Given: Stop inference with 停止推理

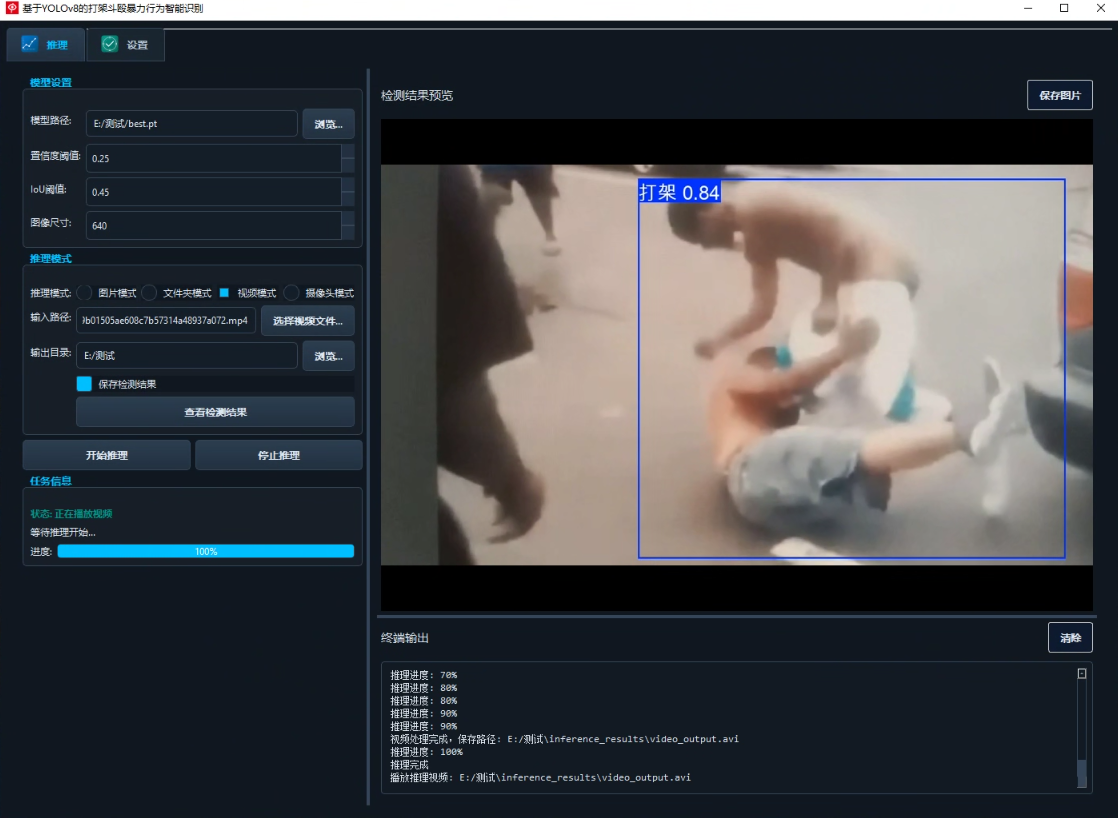Looking at the screenshot, I should [x=279, y=455].
